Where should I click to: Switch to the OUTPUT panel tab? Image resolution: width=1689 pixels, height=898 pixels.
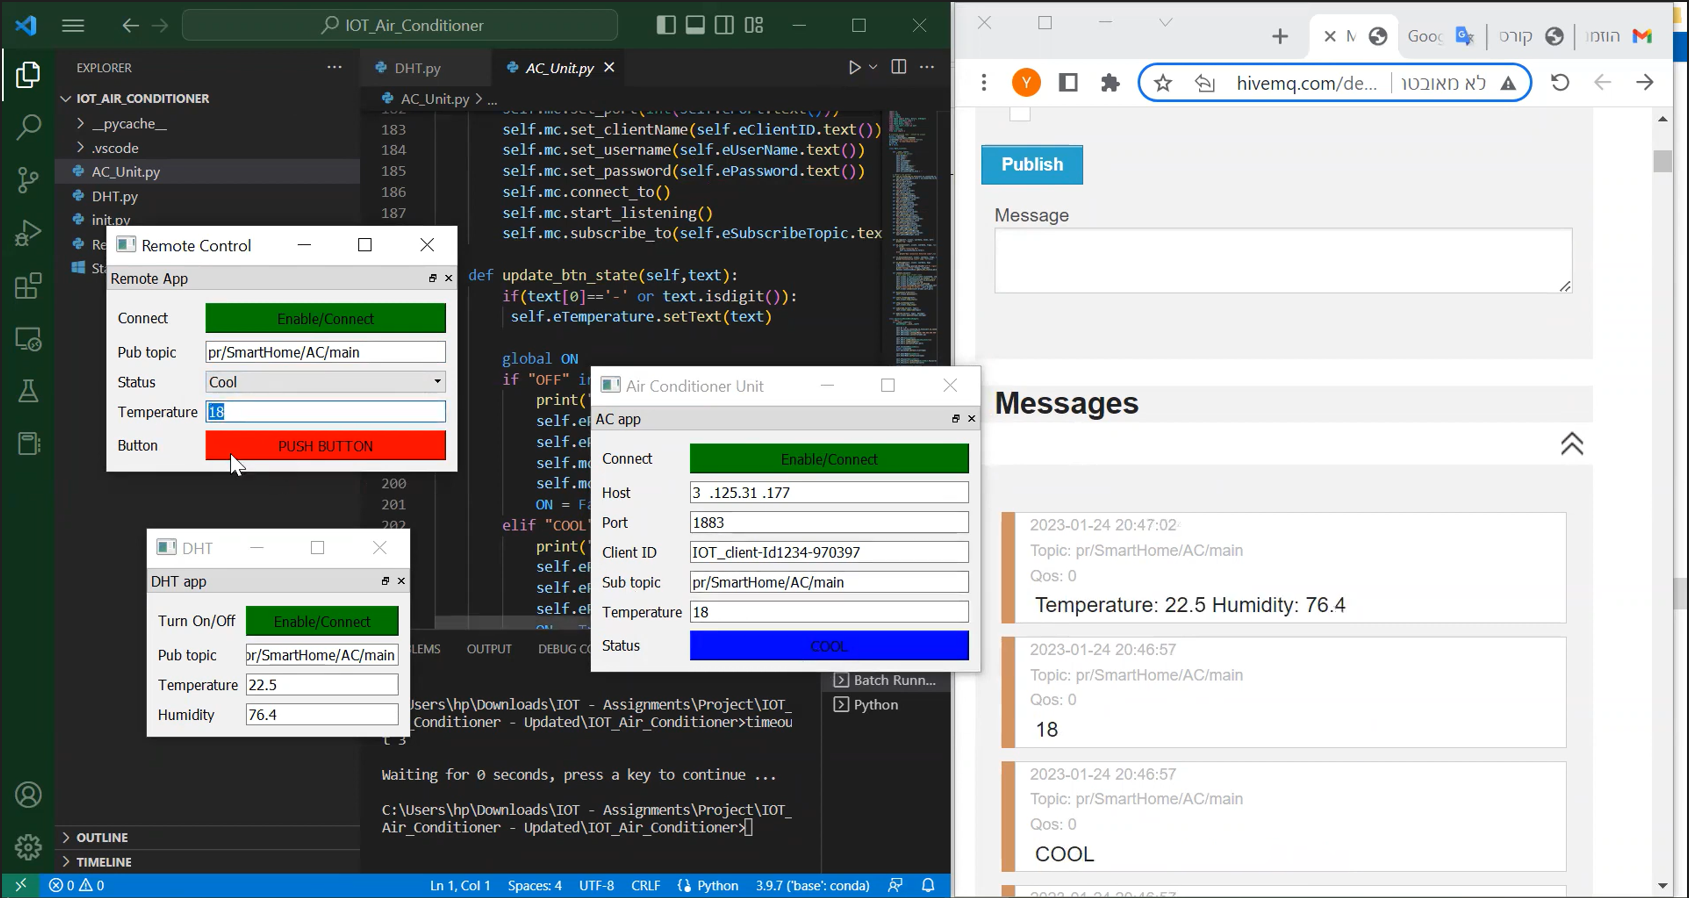[x=489, y=649]
